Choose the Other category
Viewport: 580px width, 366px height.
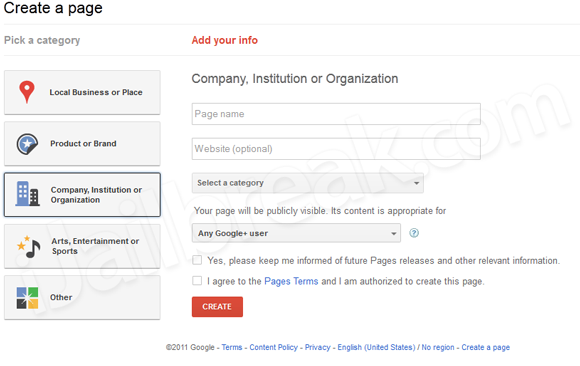[x=82, y=297]
